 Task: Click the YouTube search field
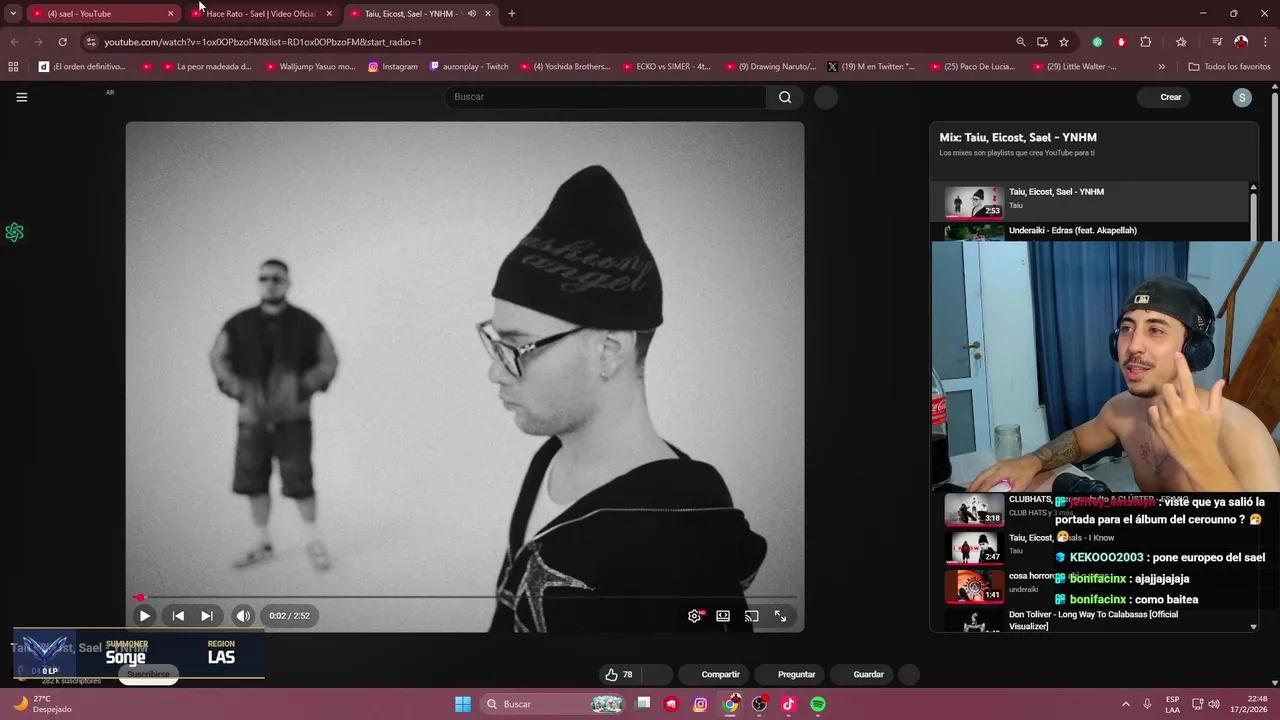point(606,97)
